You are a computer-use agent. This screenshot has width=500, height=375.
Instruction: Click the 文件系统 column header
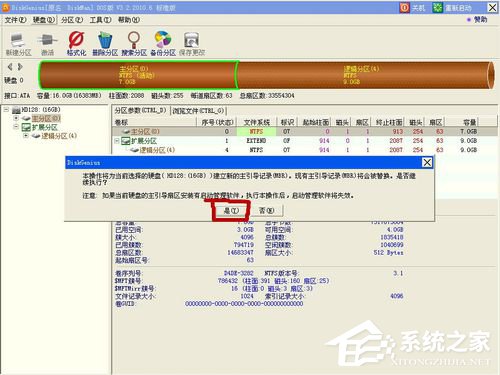click(x=256, y=122)
